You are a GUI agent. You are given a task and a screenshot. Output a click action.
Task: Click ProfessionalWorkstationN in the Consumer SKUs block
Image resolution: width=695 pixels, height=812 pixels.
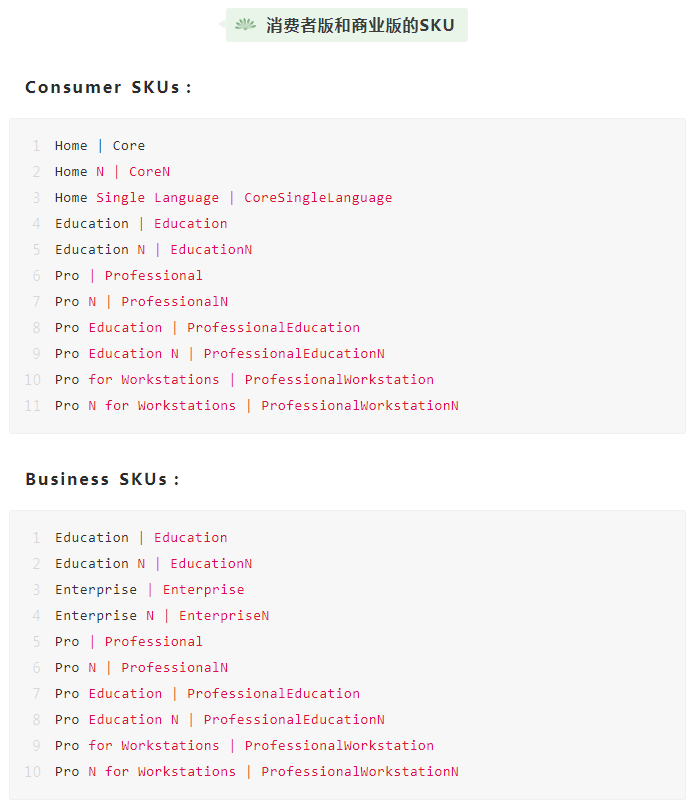pyautogui.click(x=360, y=405)
